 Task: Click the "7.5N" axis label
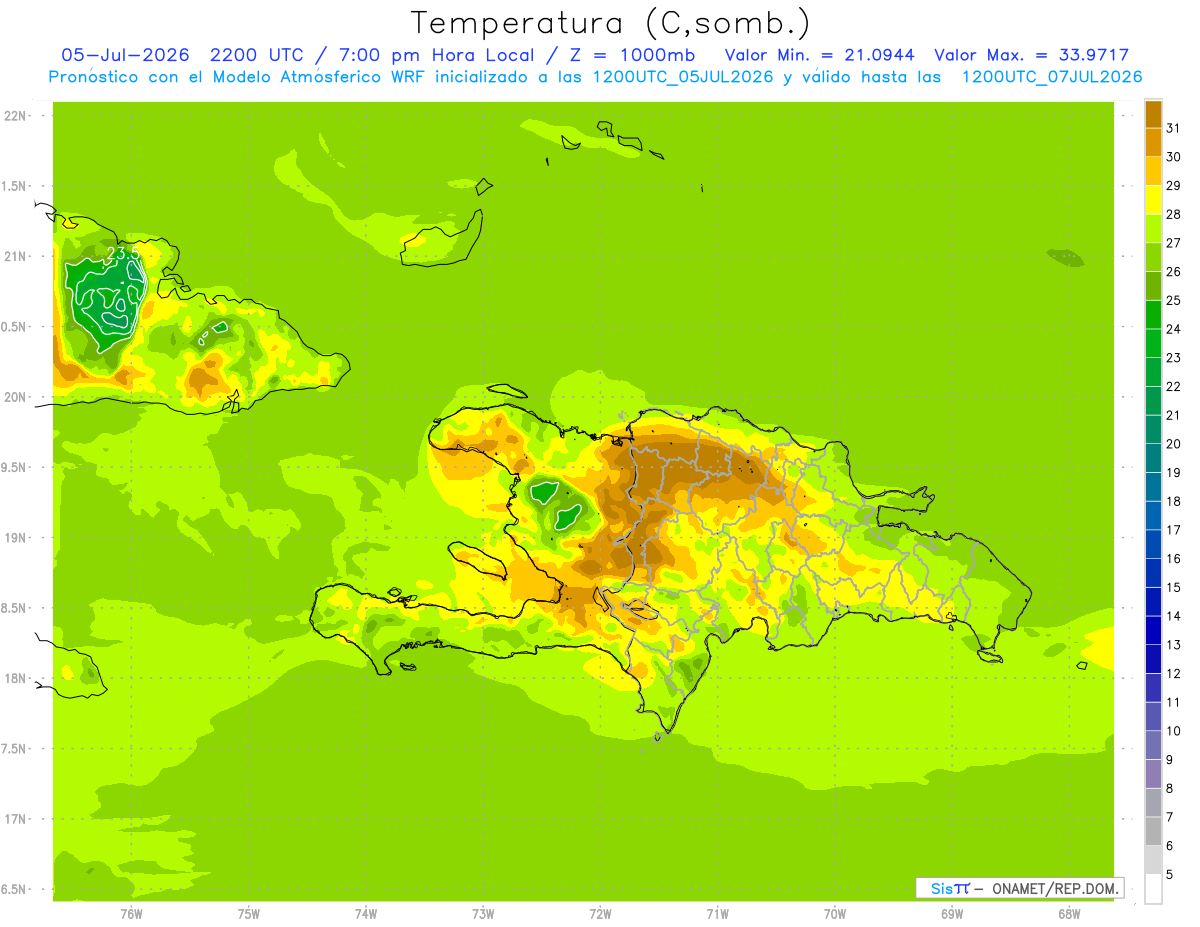pyautogui.click(x=15, y=748)
